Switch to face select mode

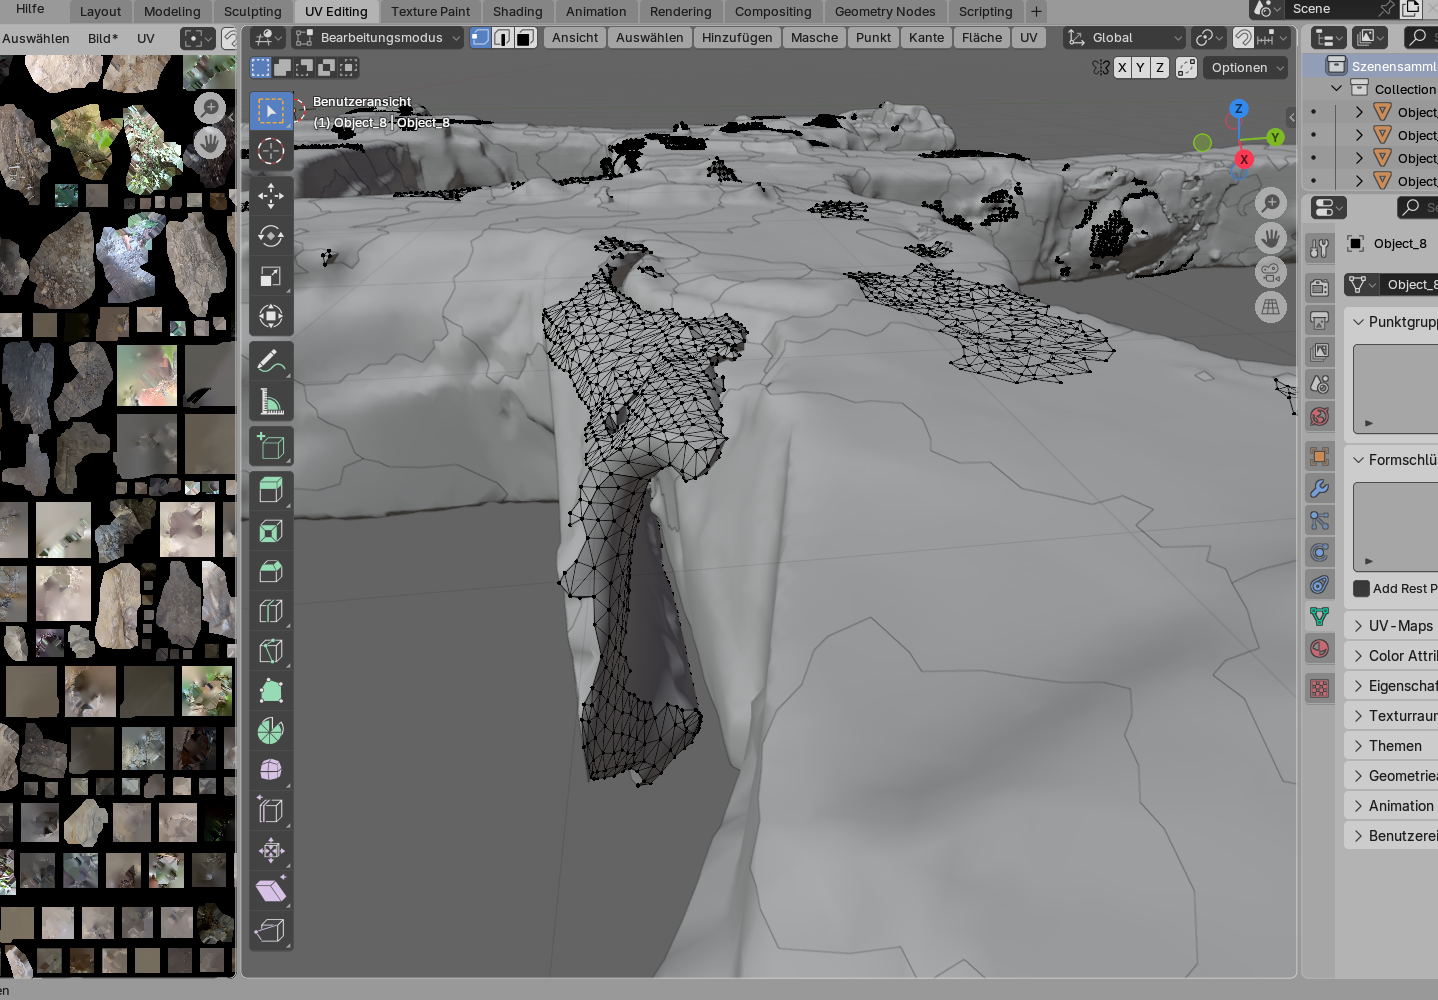click(x=525, y=38)
